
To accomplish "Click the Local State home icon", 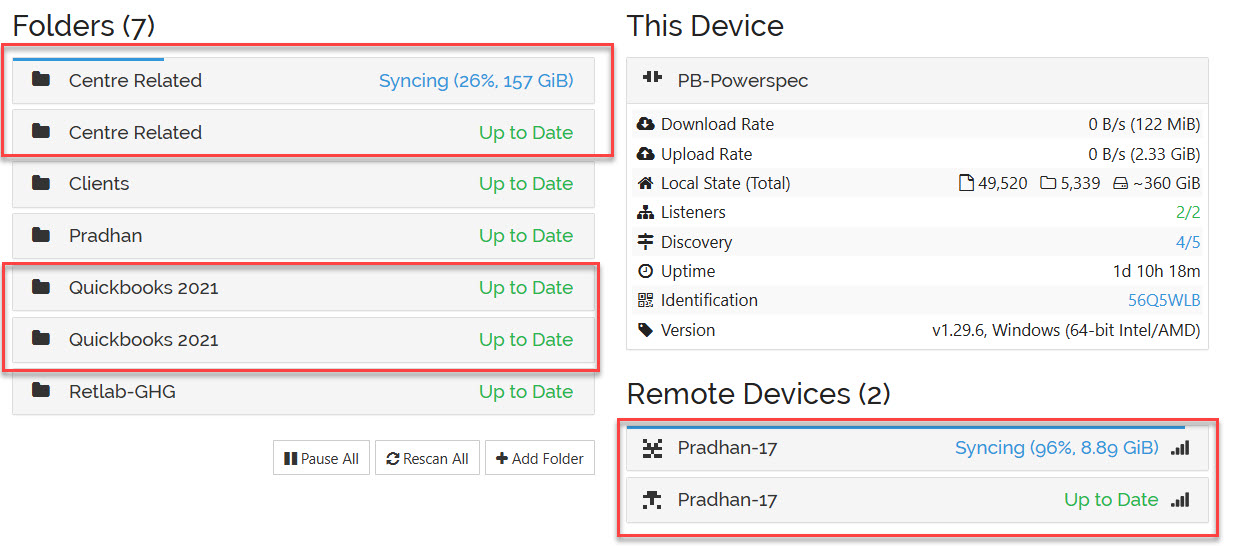I will (645, 183).
